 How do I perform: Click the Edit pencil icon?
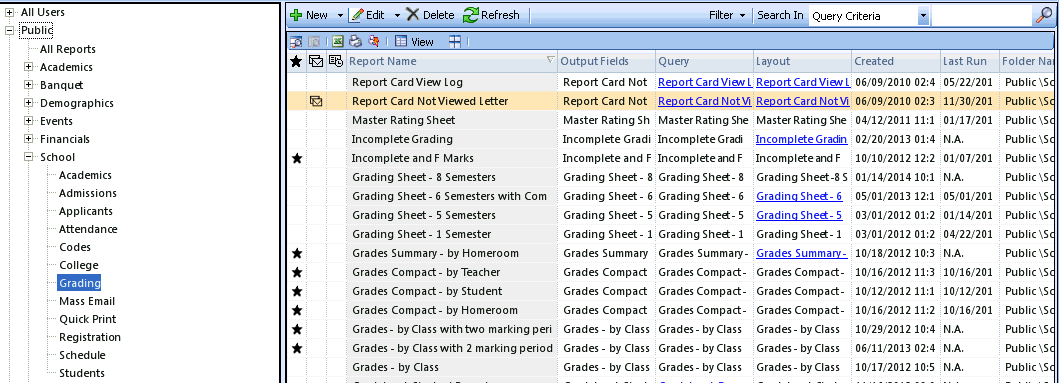point(357,15)
